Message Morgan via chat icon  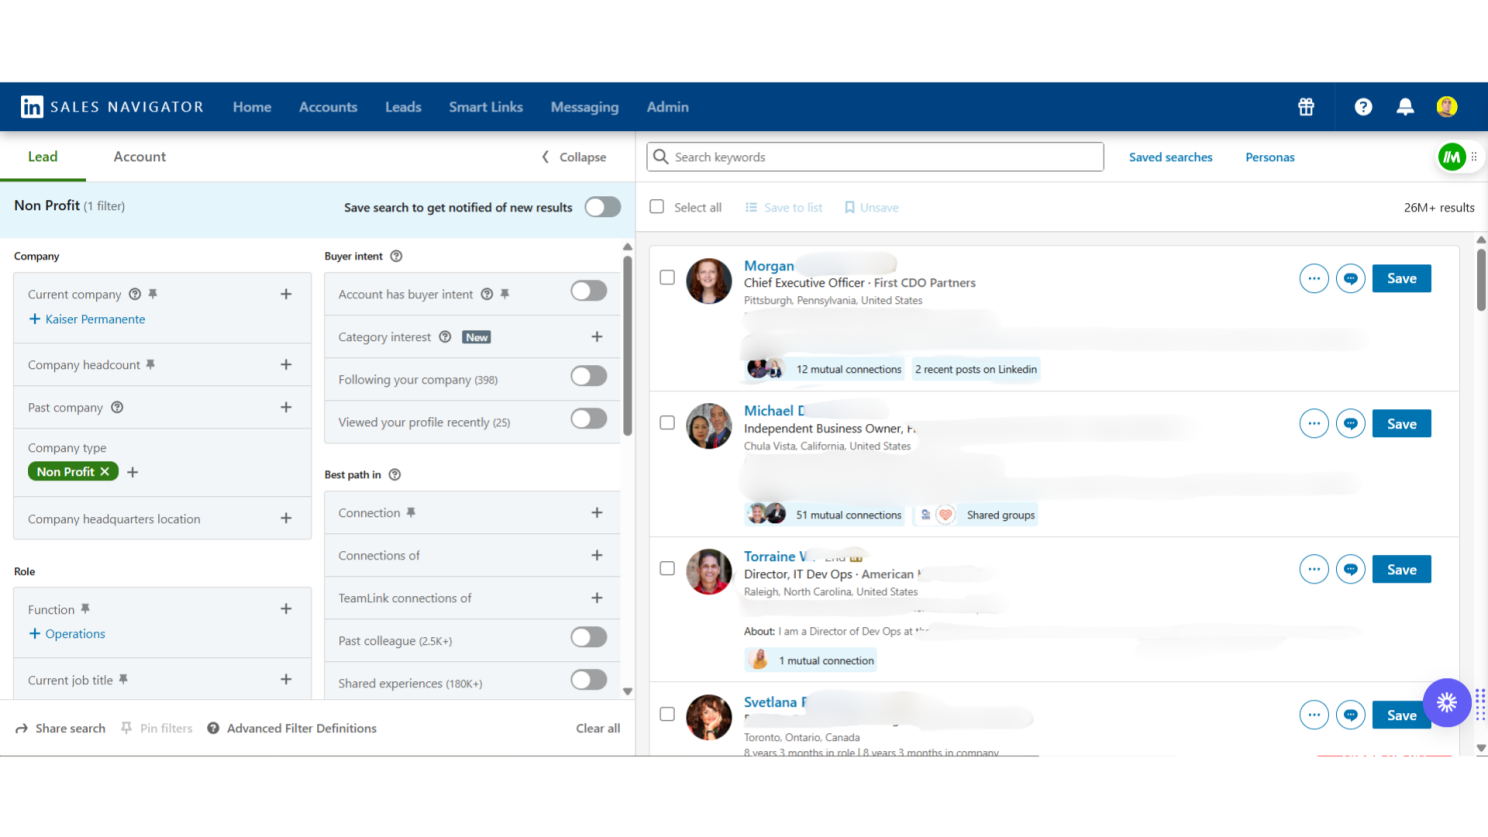point(1351,279)
